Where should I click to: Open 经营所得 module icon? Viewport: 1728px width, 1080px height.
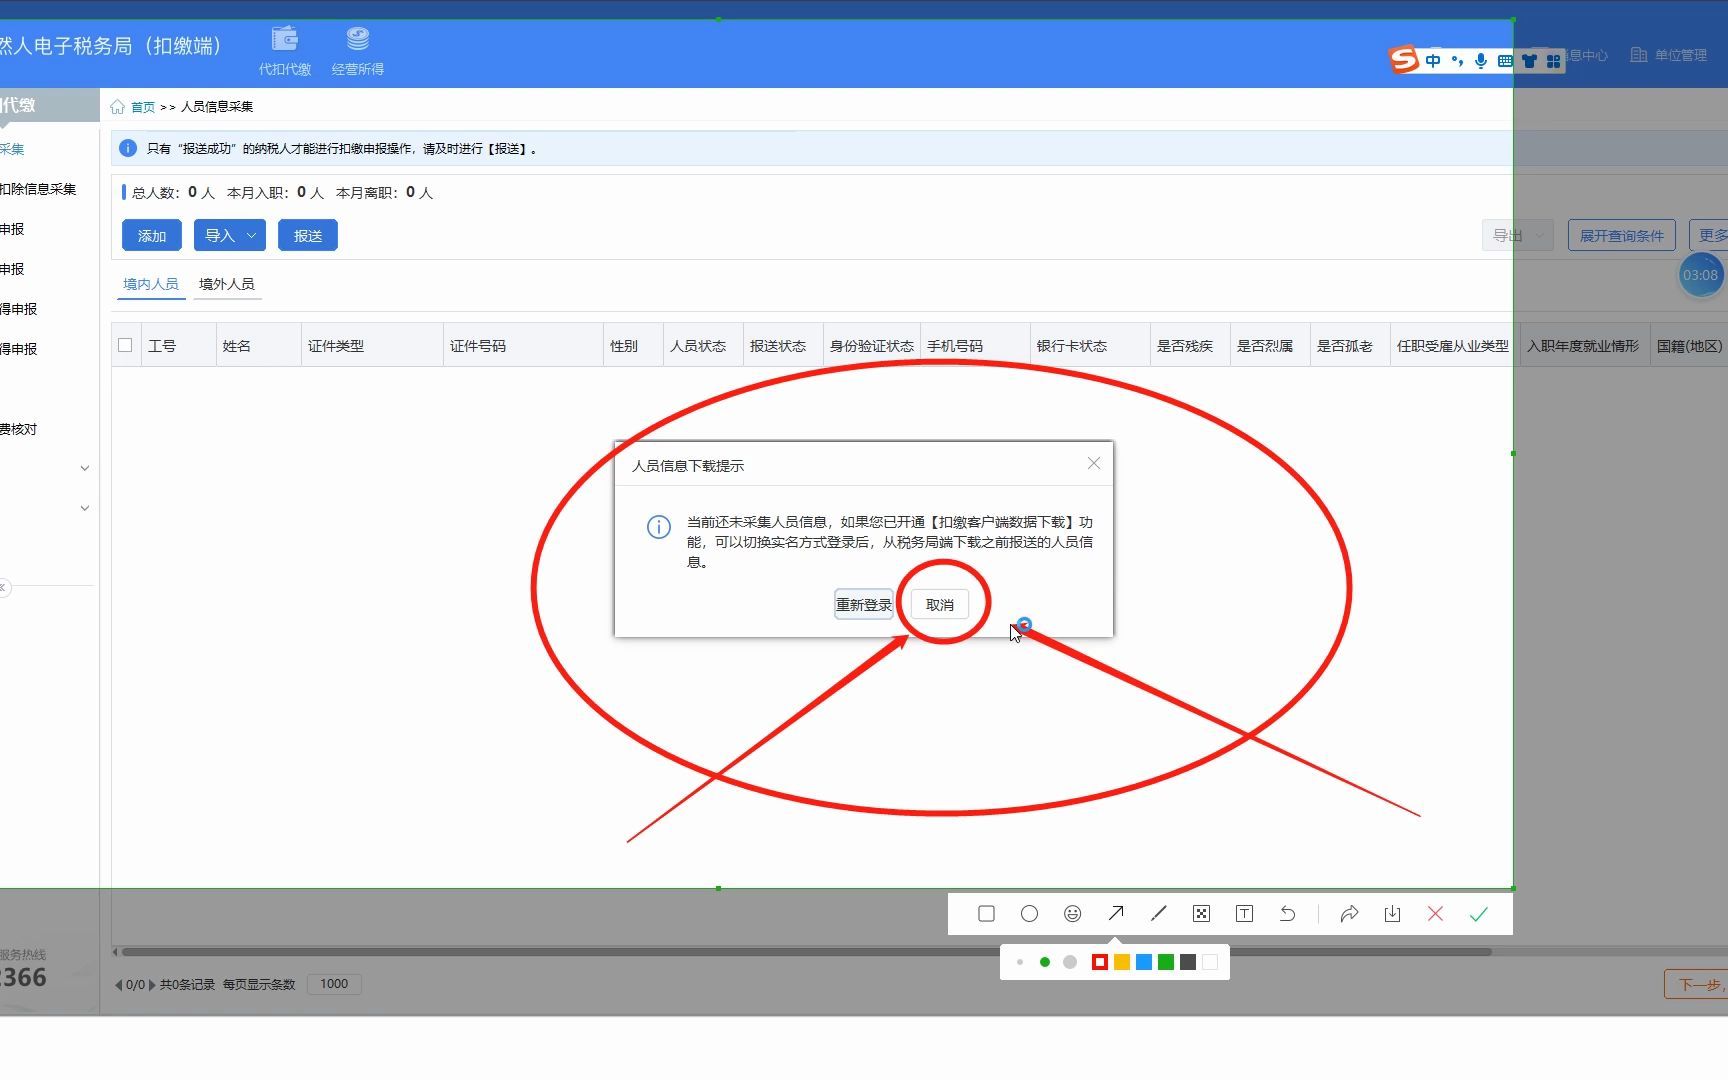tap(357, 50)
